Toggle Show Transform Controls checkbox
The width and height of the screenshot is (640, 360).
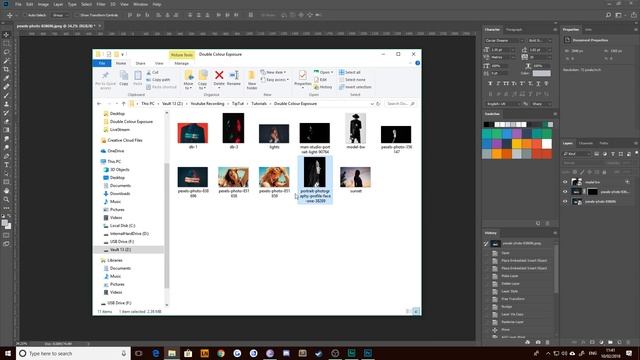pyautogui.click(x=76, y=15)
